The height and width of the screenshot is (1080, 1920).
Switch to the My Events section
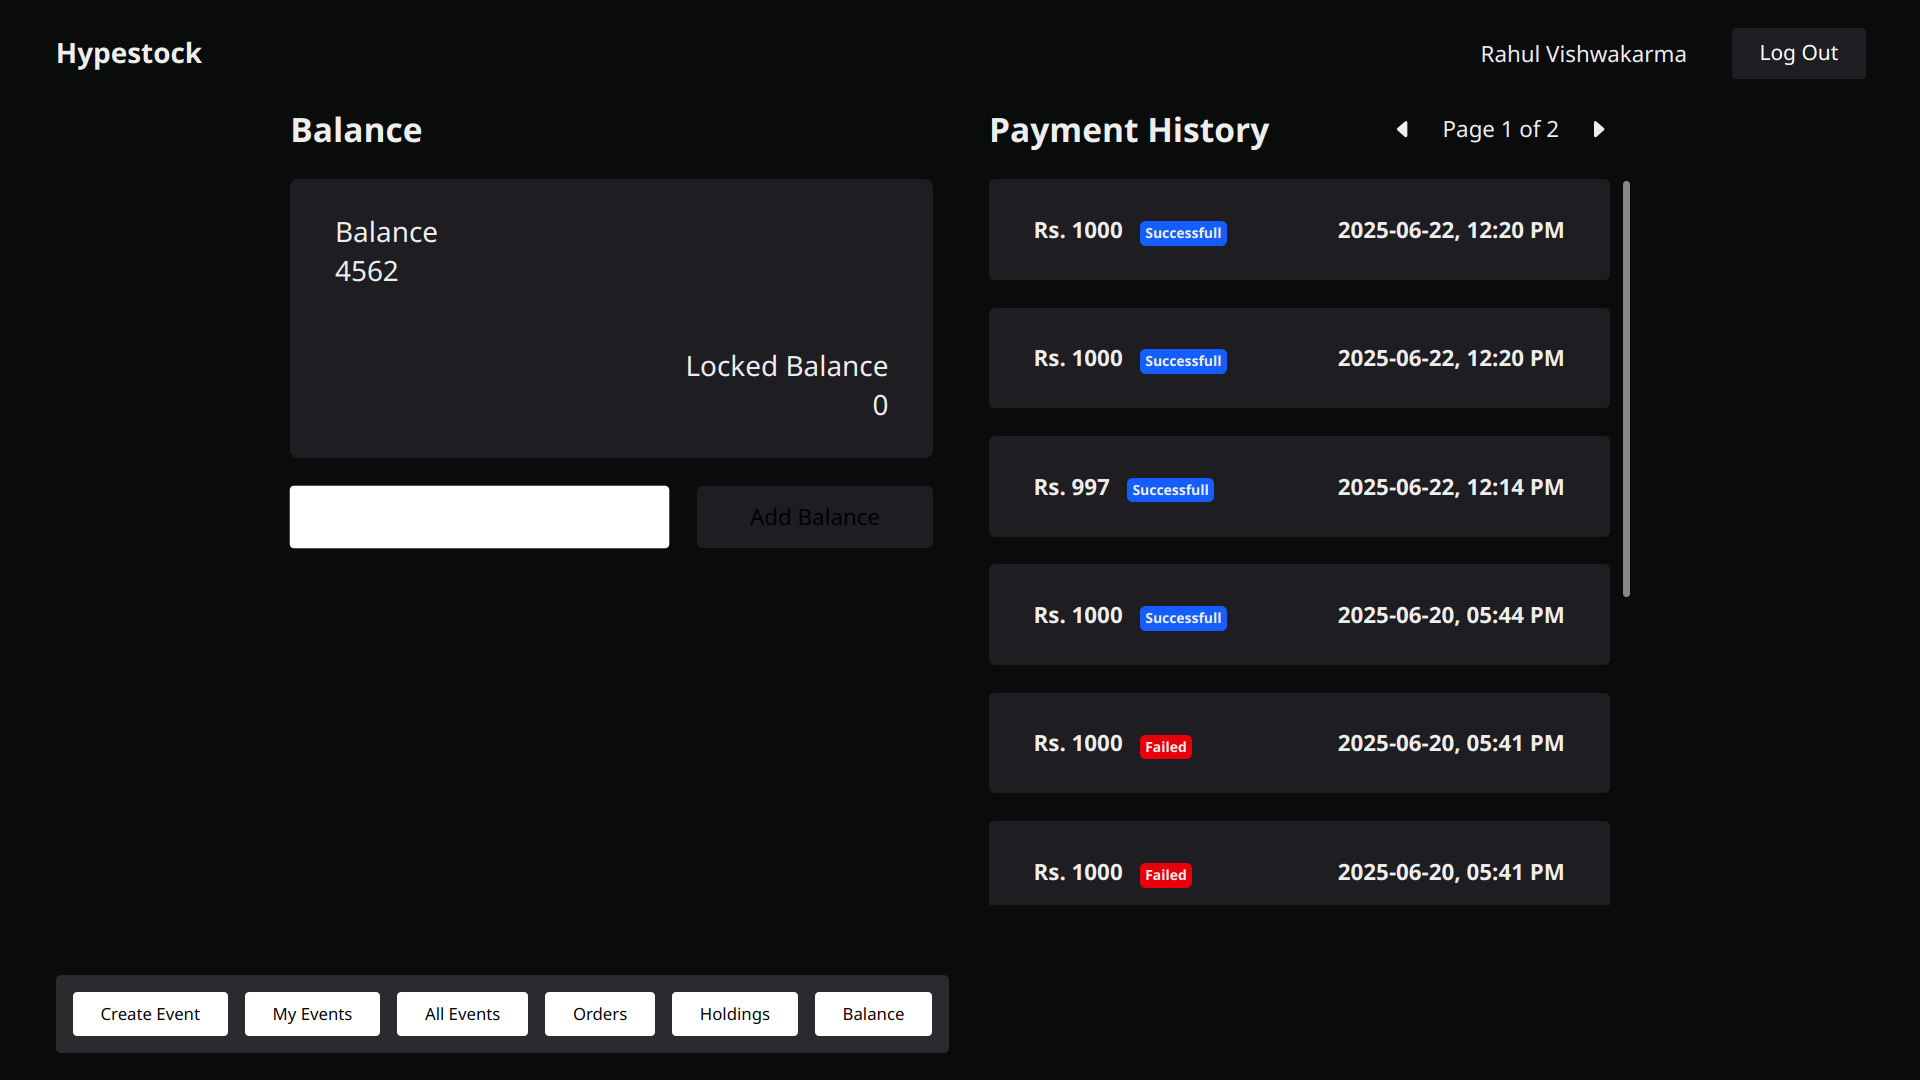tap(312, 1013)
